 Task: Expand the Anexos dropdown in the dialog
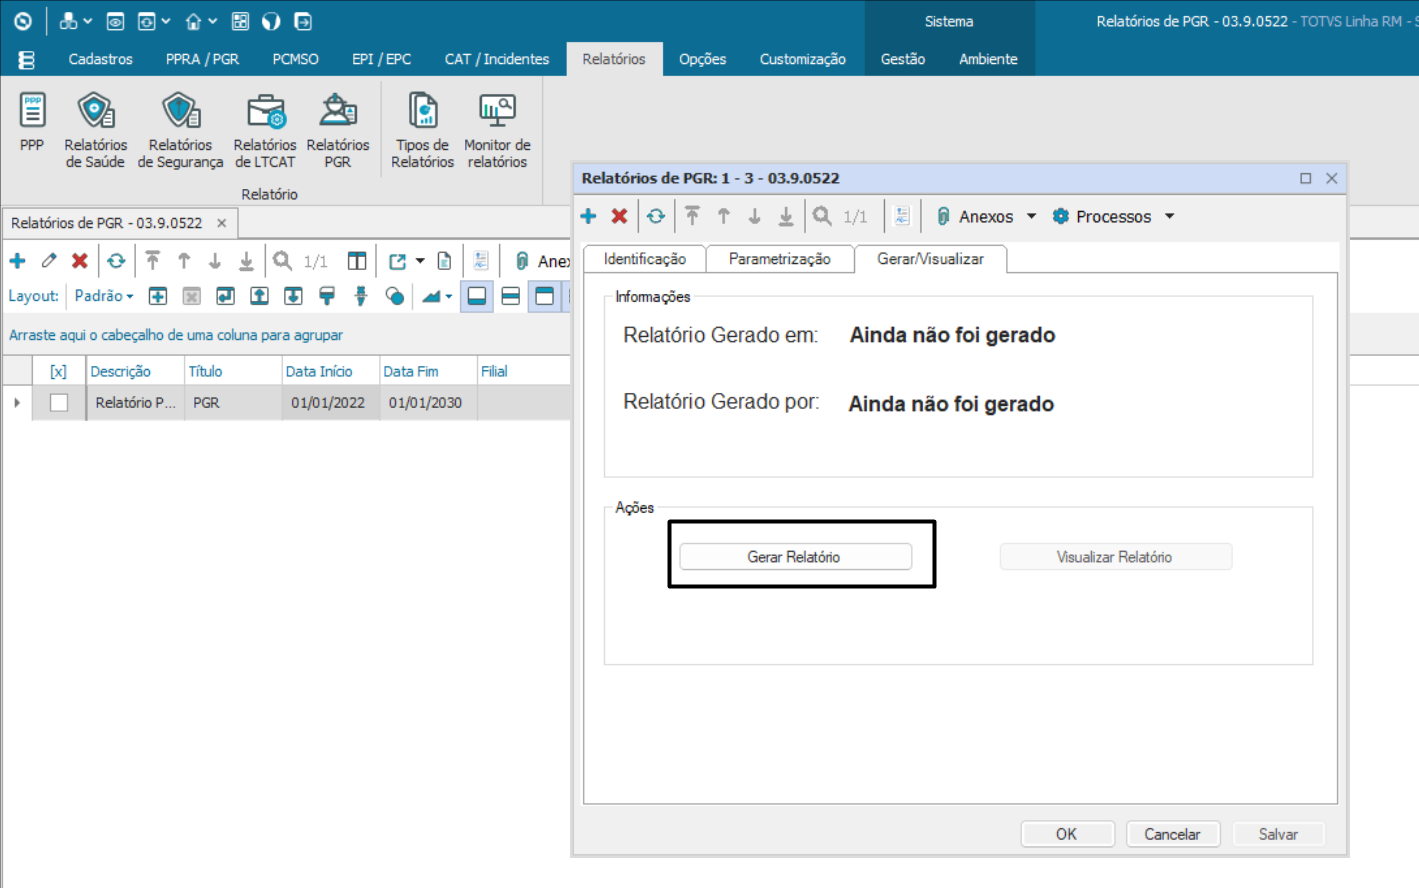click(x=1031, y=216)
